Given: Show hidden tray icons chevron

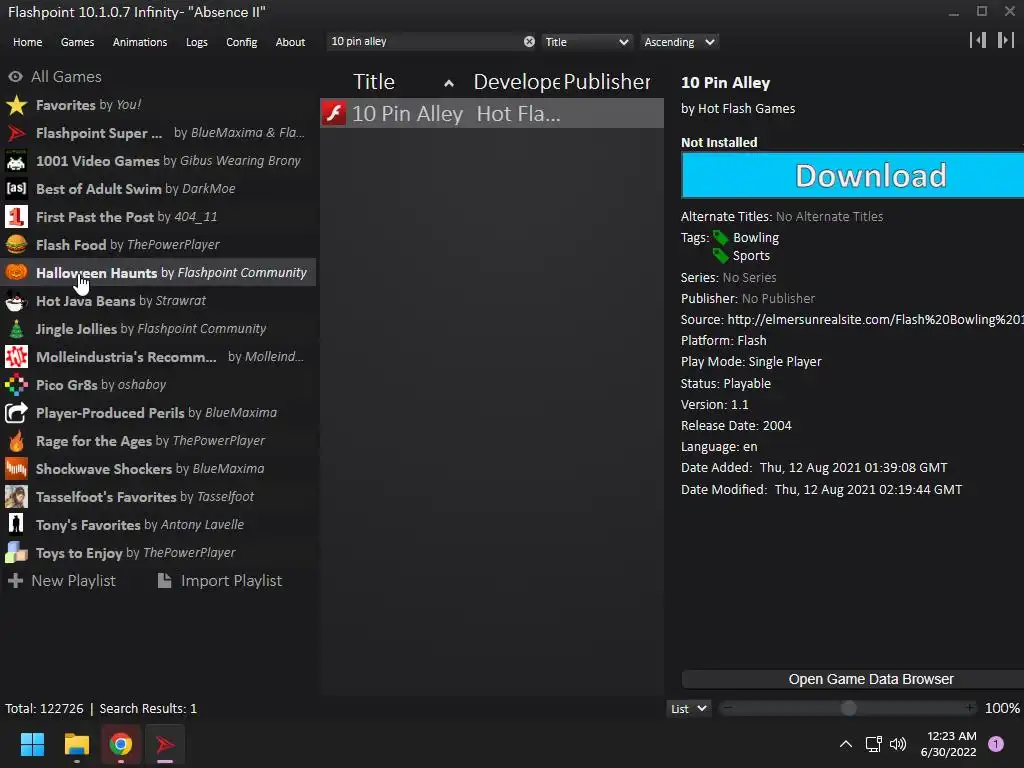Looking at the screenshot, I should click(846, 744).
